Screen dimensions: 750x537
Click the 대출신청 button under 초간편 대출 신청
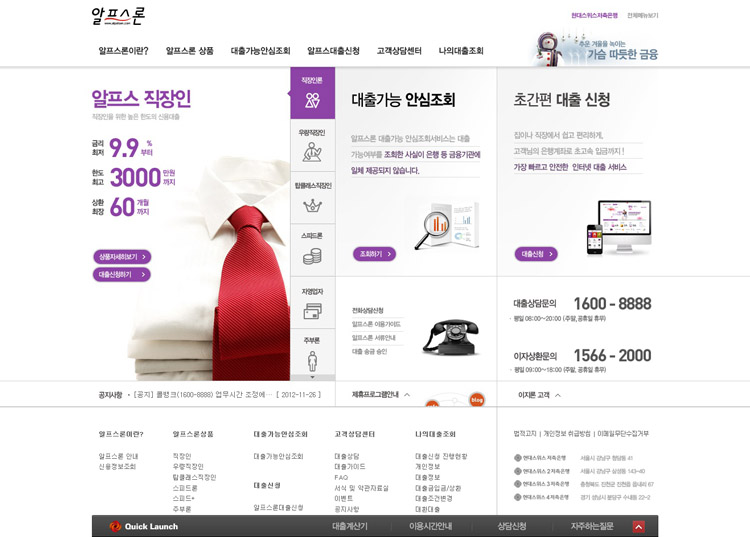(x=536, y=254)
